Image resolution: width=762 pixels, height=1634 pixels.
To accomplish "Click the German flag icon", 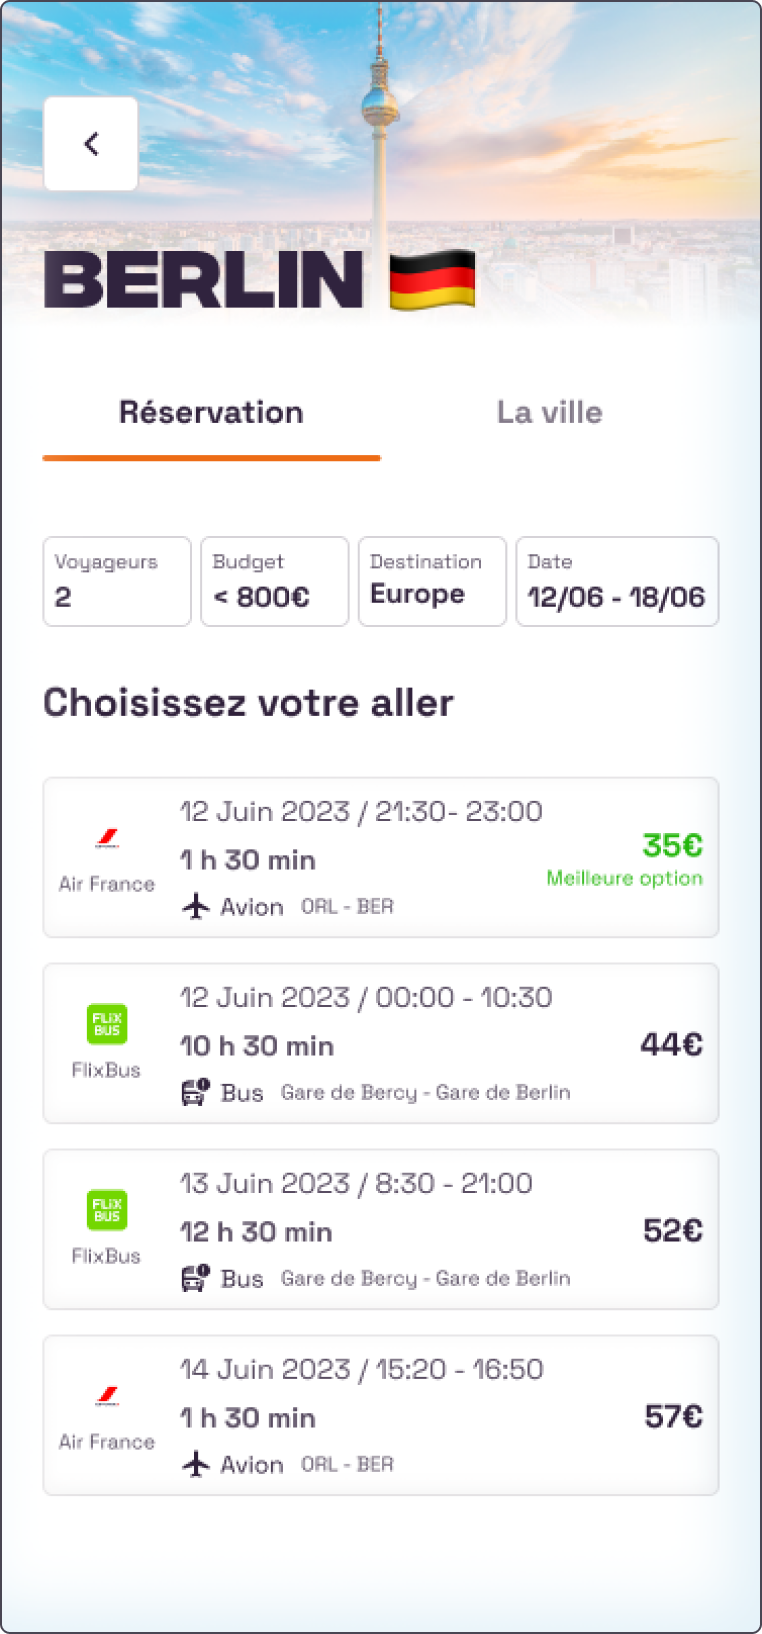I will [432, 280].
